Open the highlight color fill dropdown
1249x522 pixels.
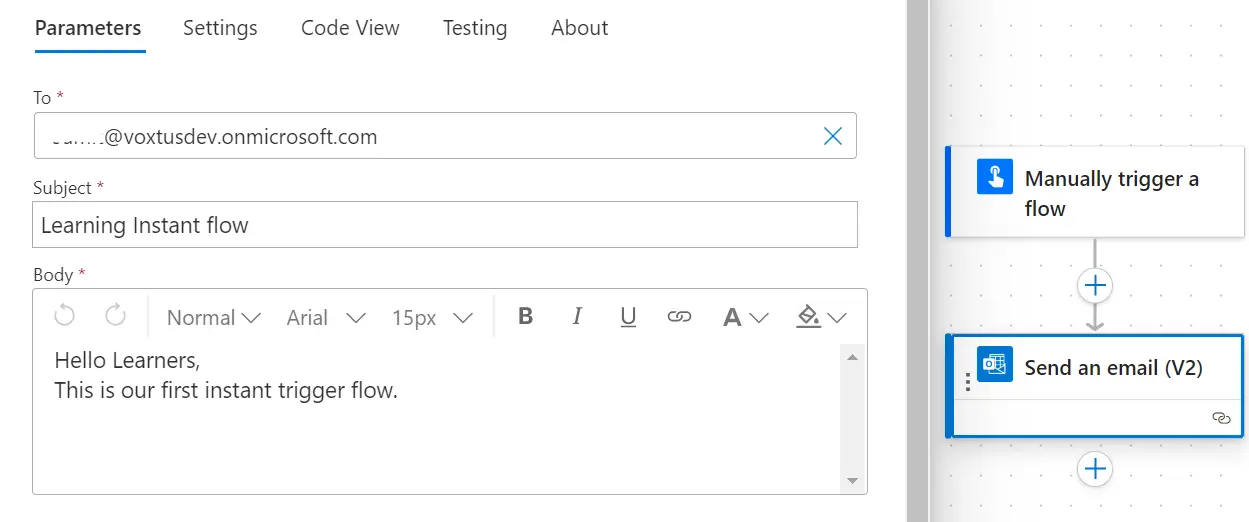820,317
